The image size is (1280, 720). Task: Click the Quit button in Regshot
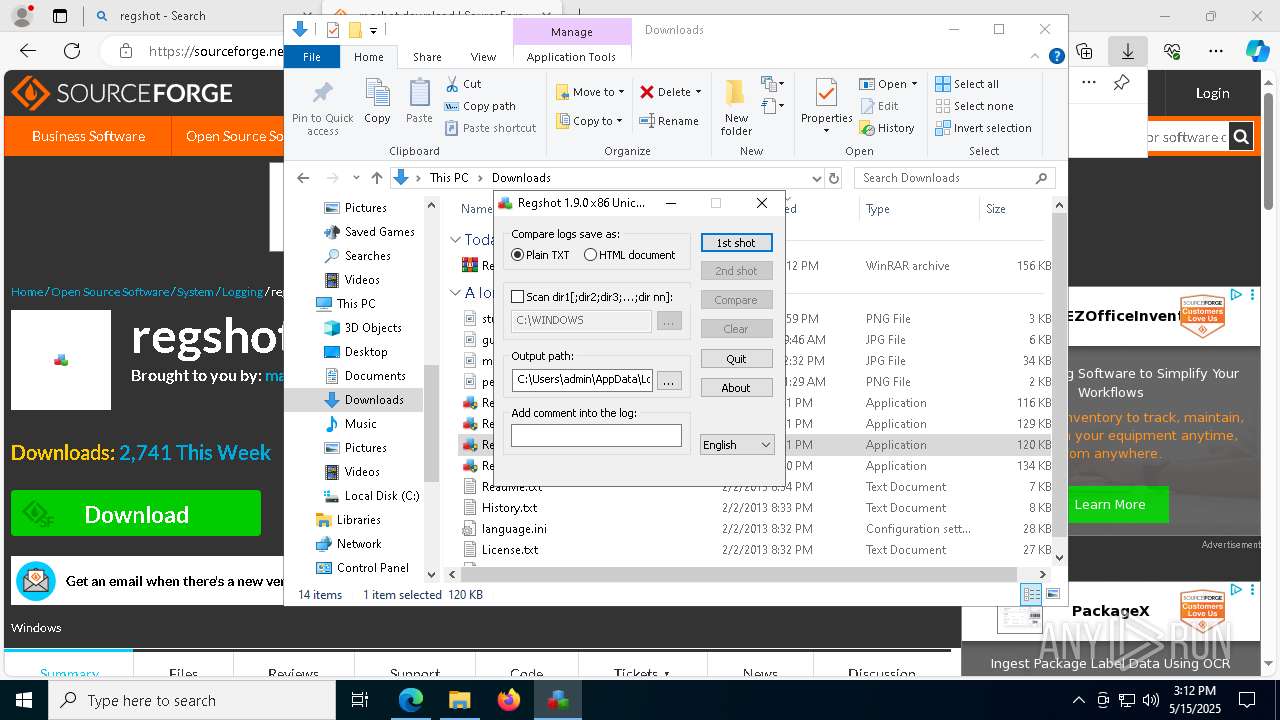(x=736, y=359)
